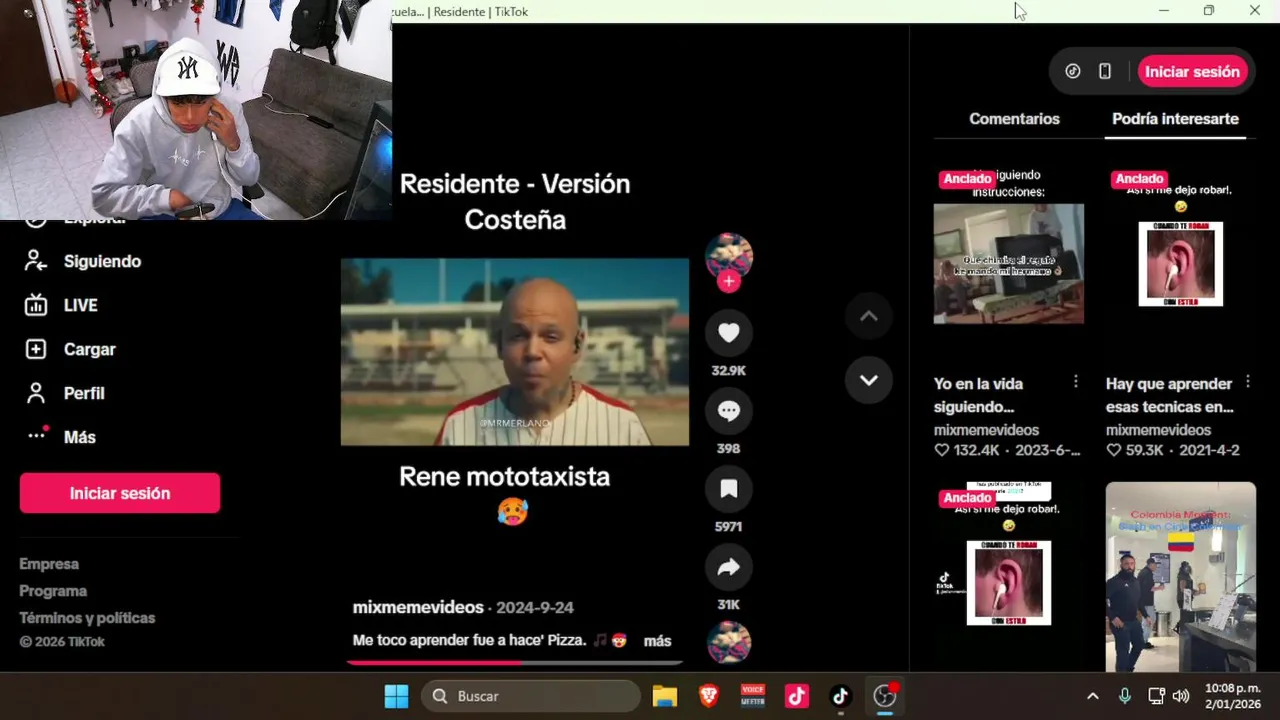Open the network icon in system tray

pyautogui.click(x=1156, y=696)
